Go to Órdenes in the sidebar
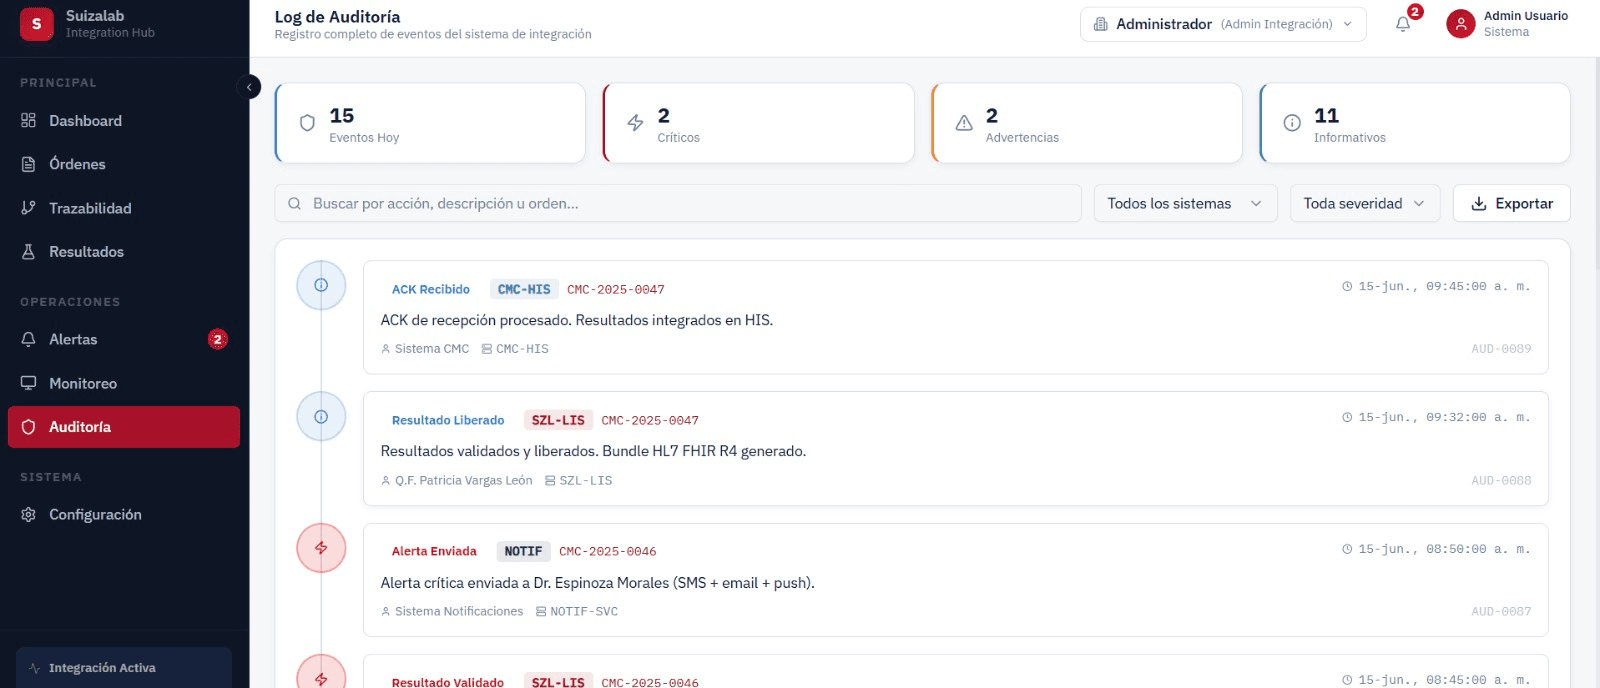1600x688 pixels. pos(124,164)
